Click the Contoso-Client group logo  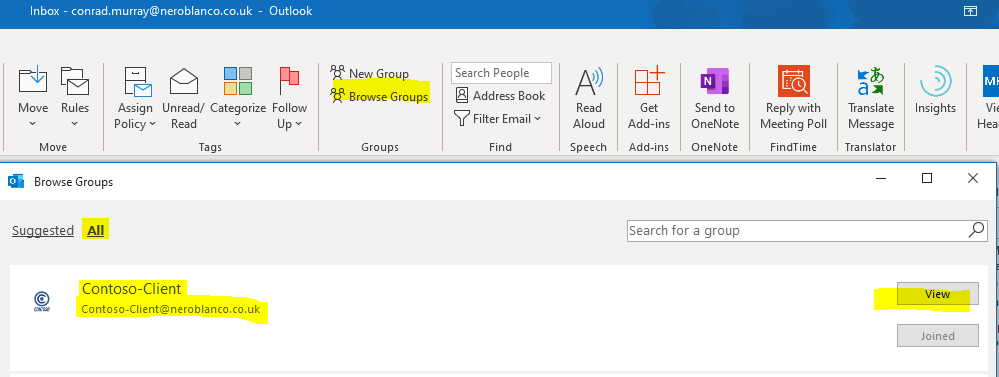(42, 301)
